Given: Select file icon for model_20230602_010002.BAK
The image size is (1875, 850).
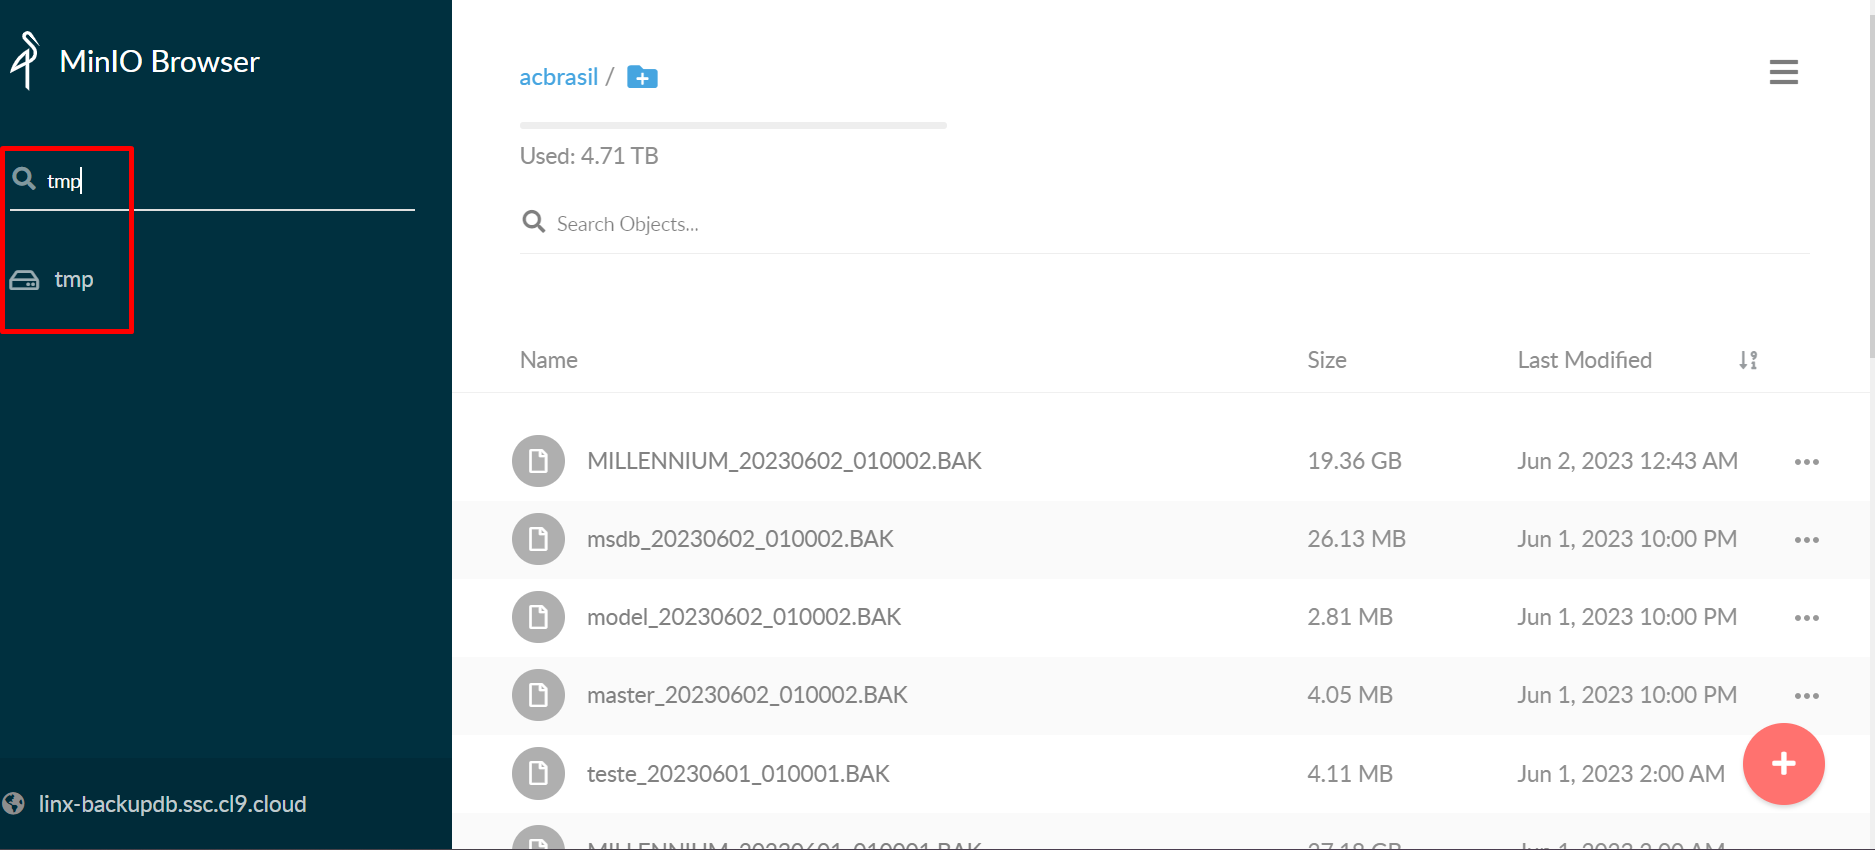Looking at the screenshot, I should point(538,617).
